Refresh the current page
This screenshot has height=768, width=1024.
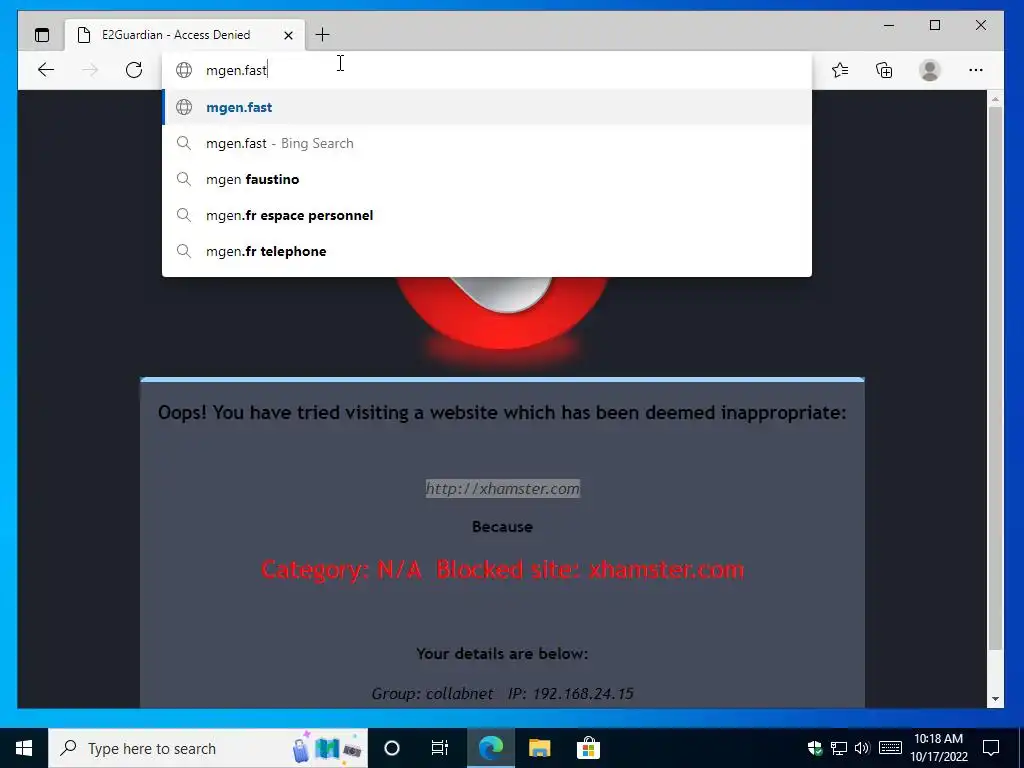click(134, 70)
